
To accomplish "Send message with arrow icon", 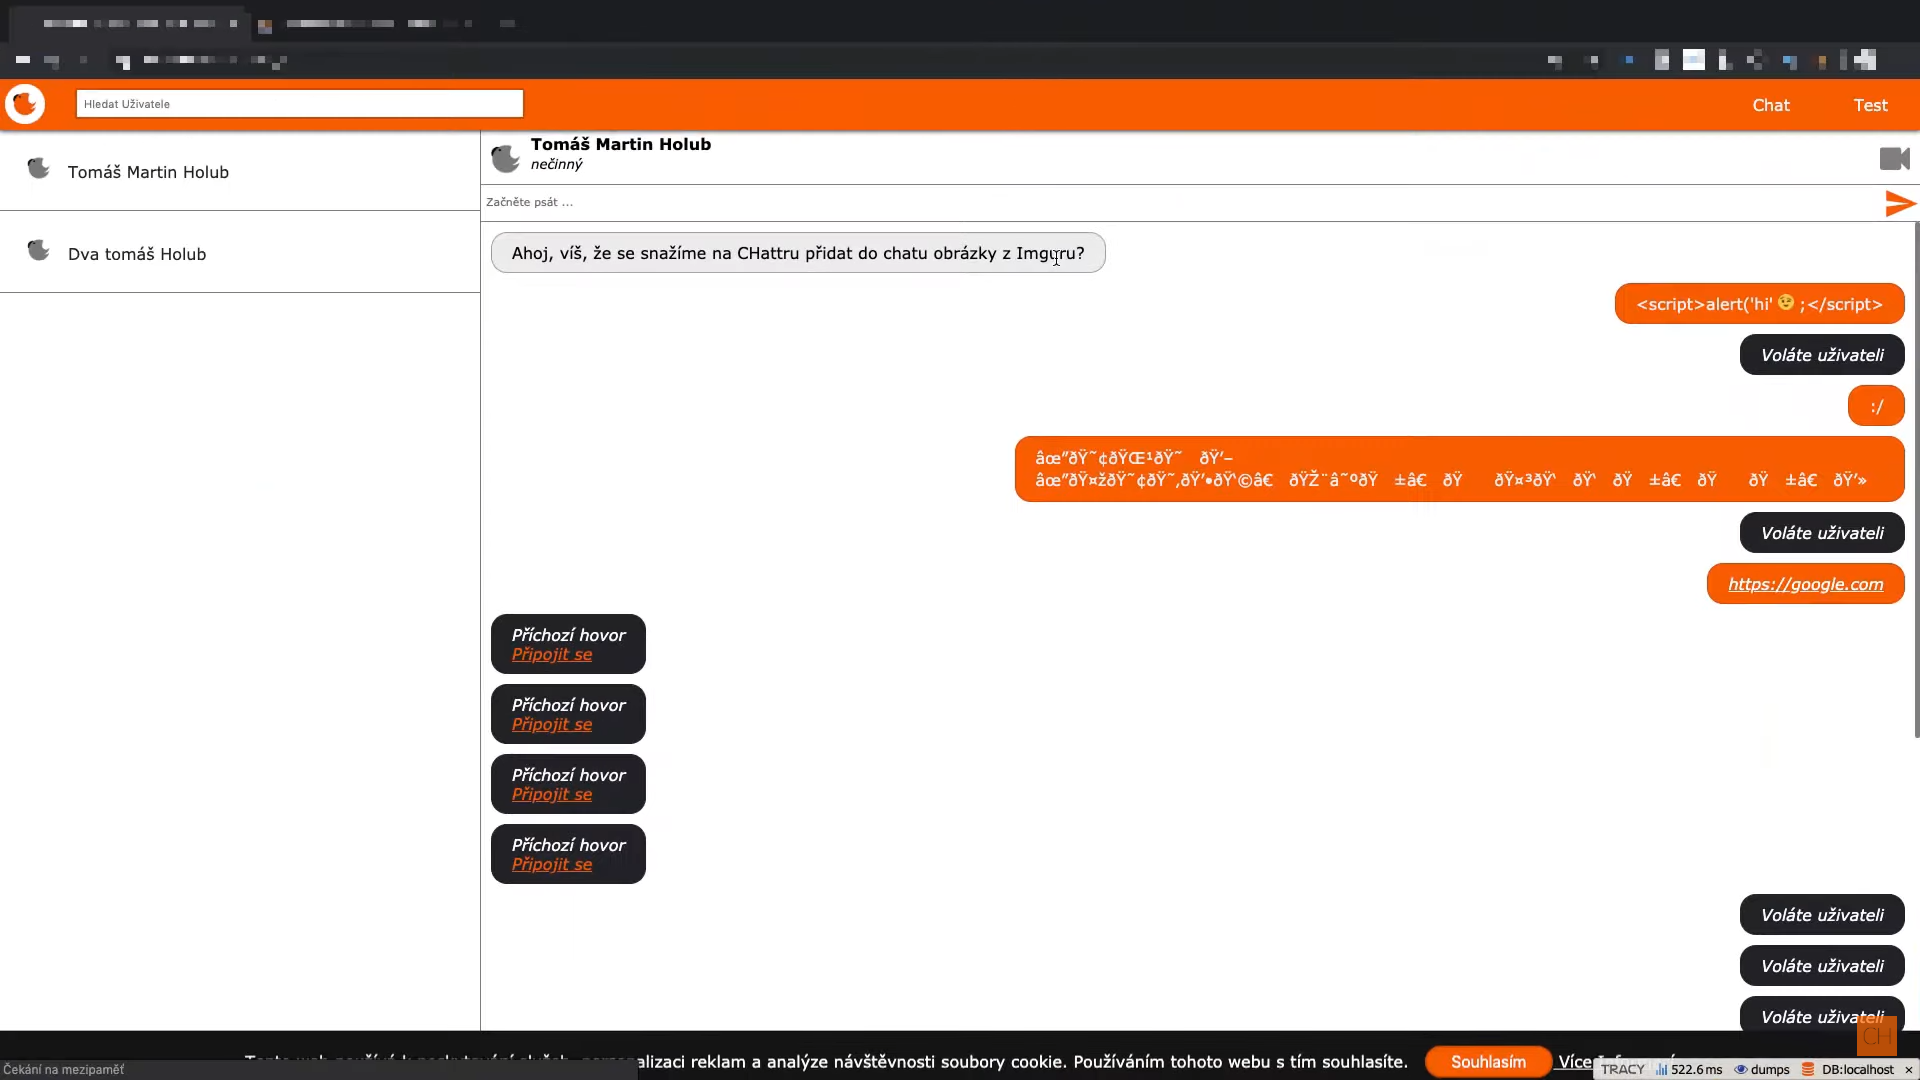I will pos(1899,203).
